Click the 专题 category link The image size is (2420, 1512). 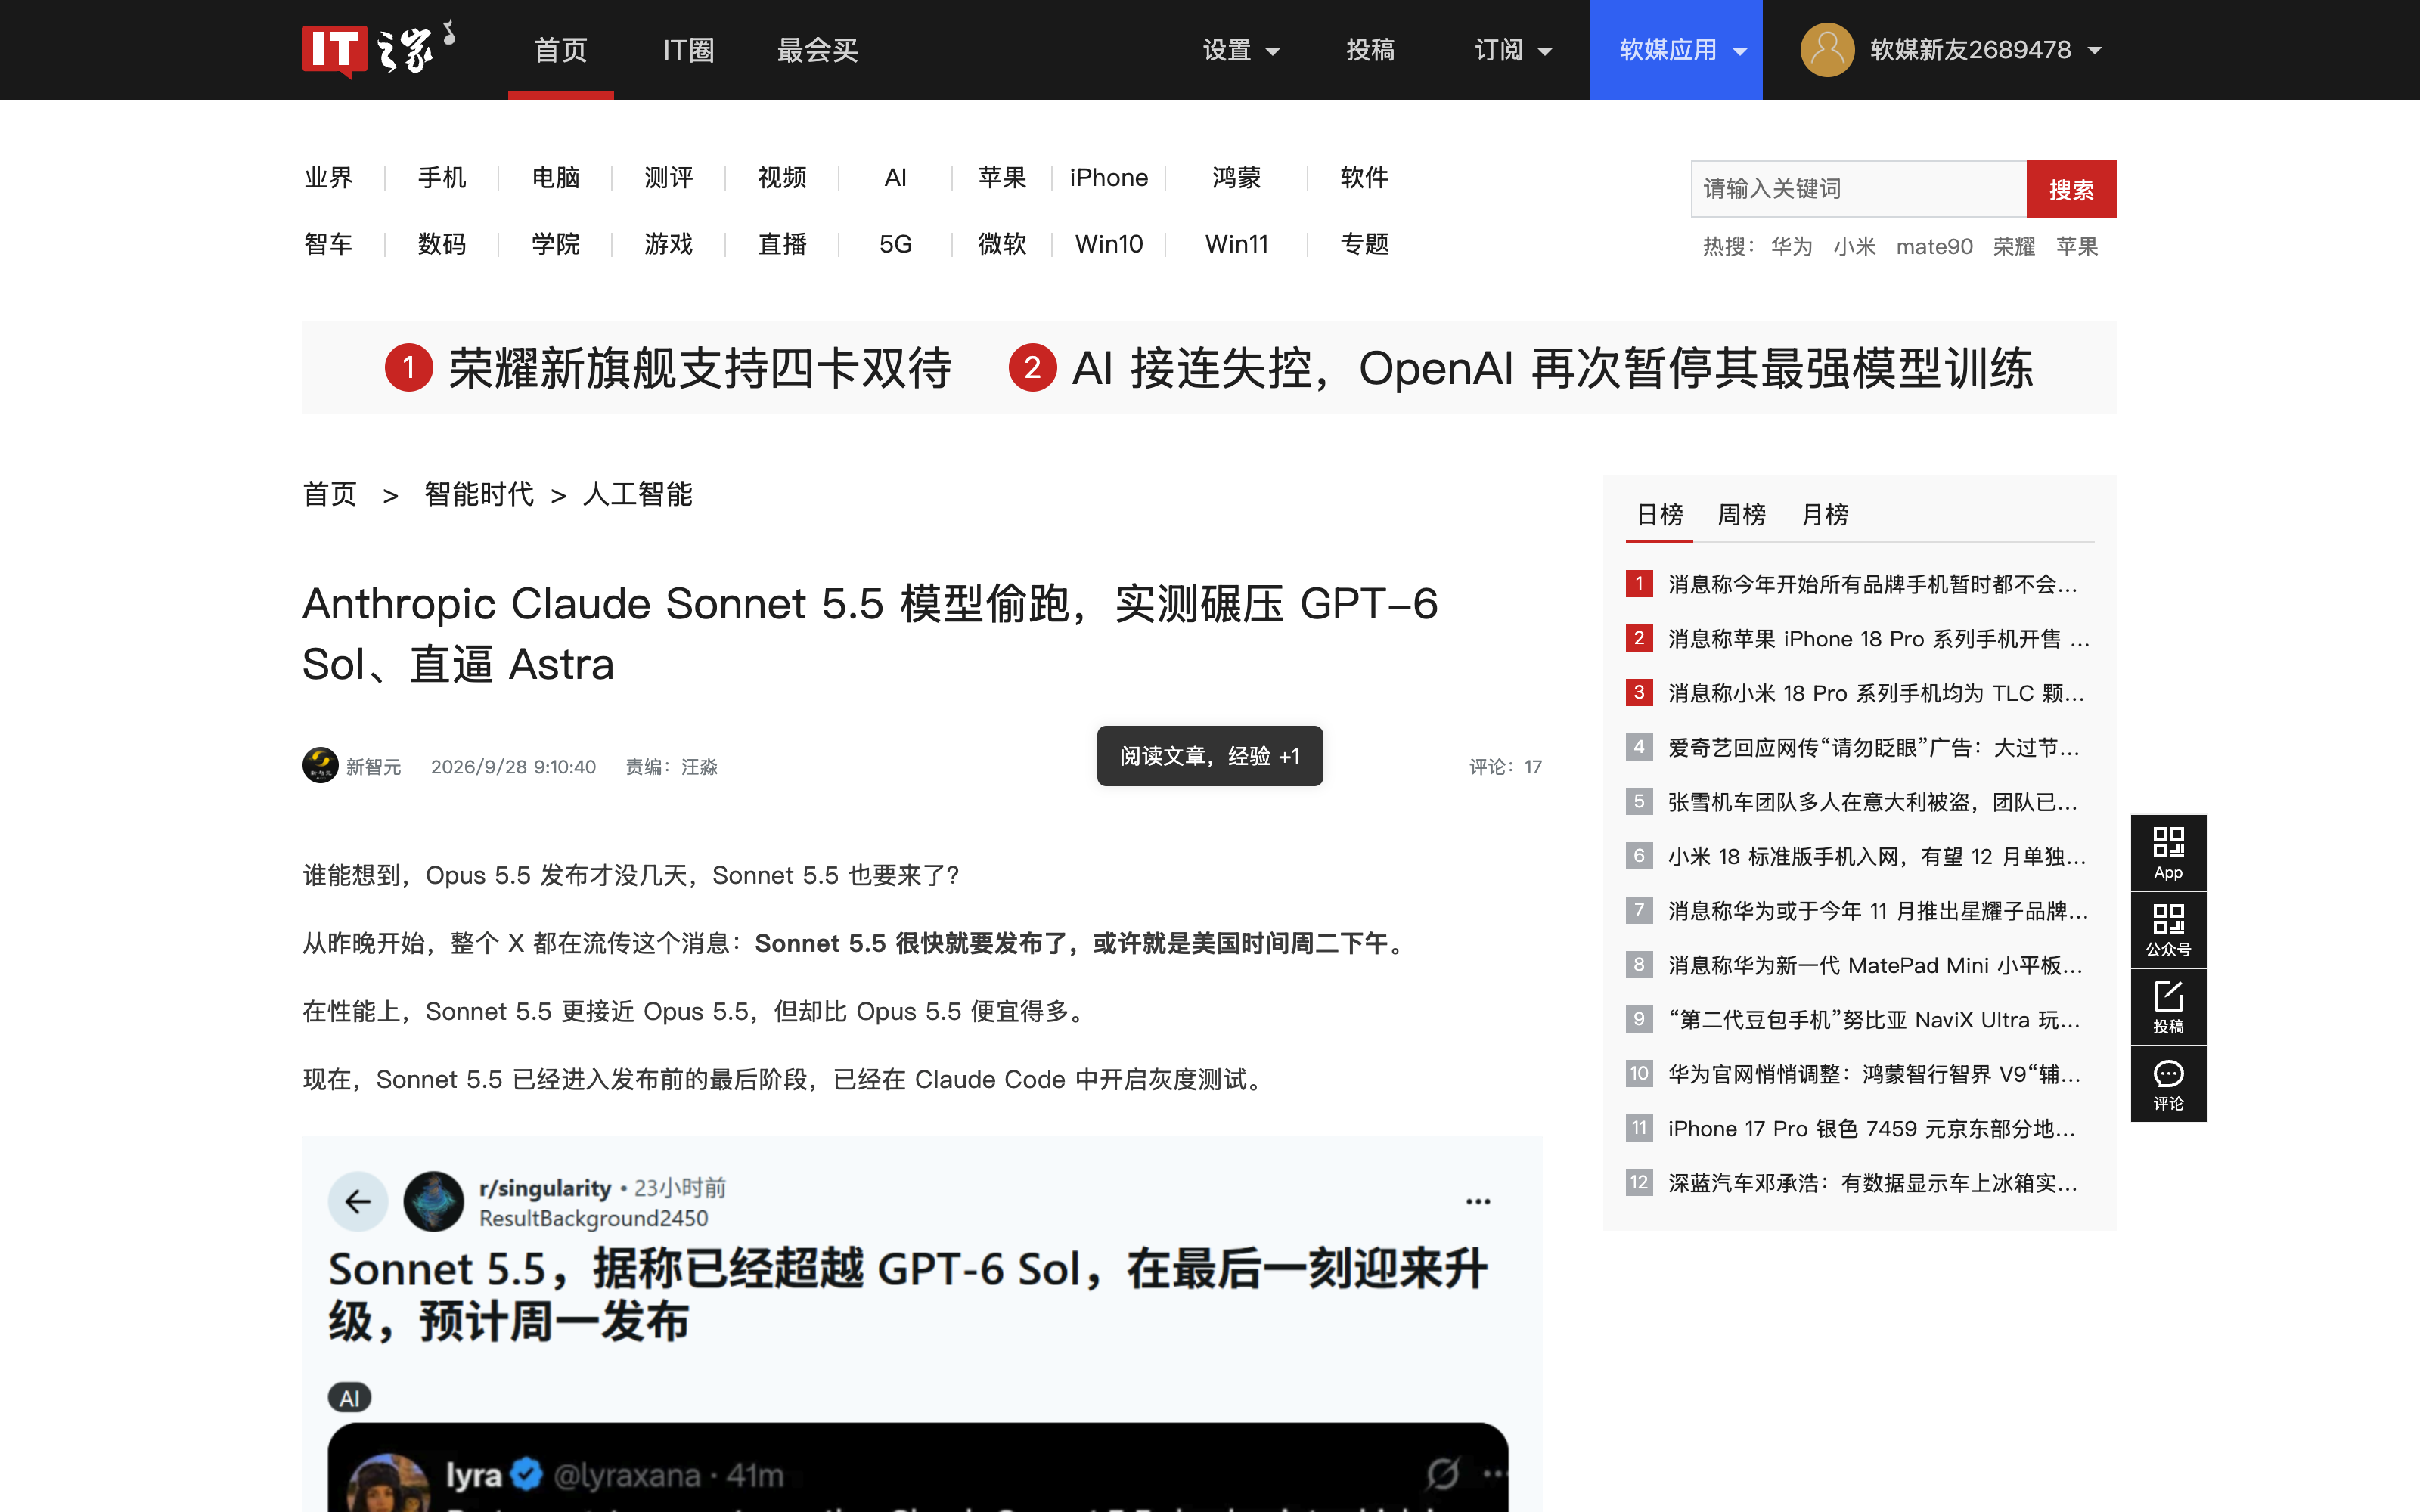(1364, 244)
